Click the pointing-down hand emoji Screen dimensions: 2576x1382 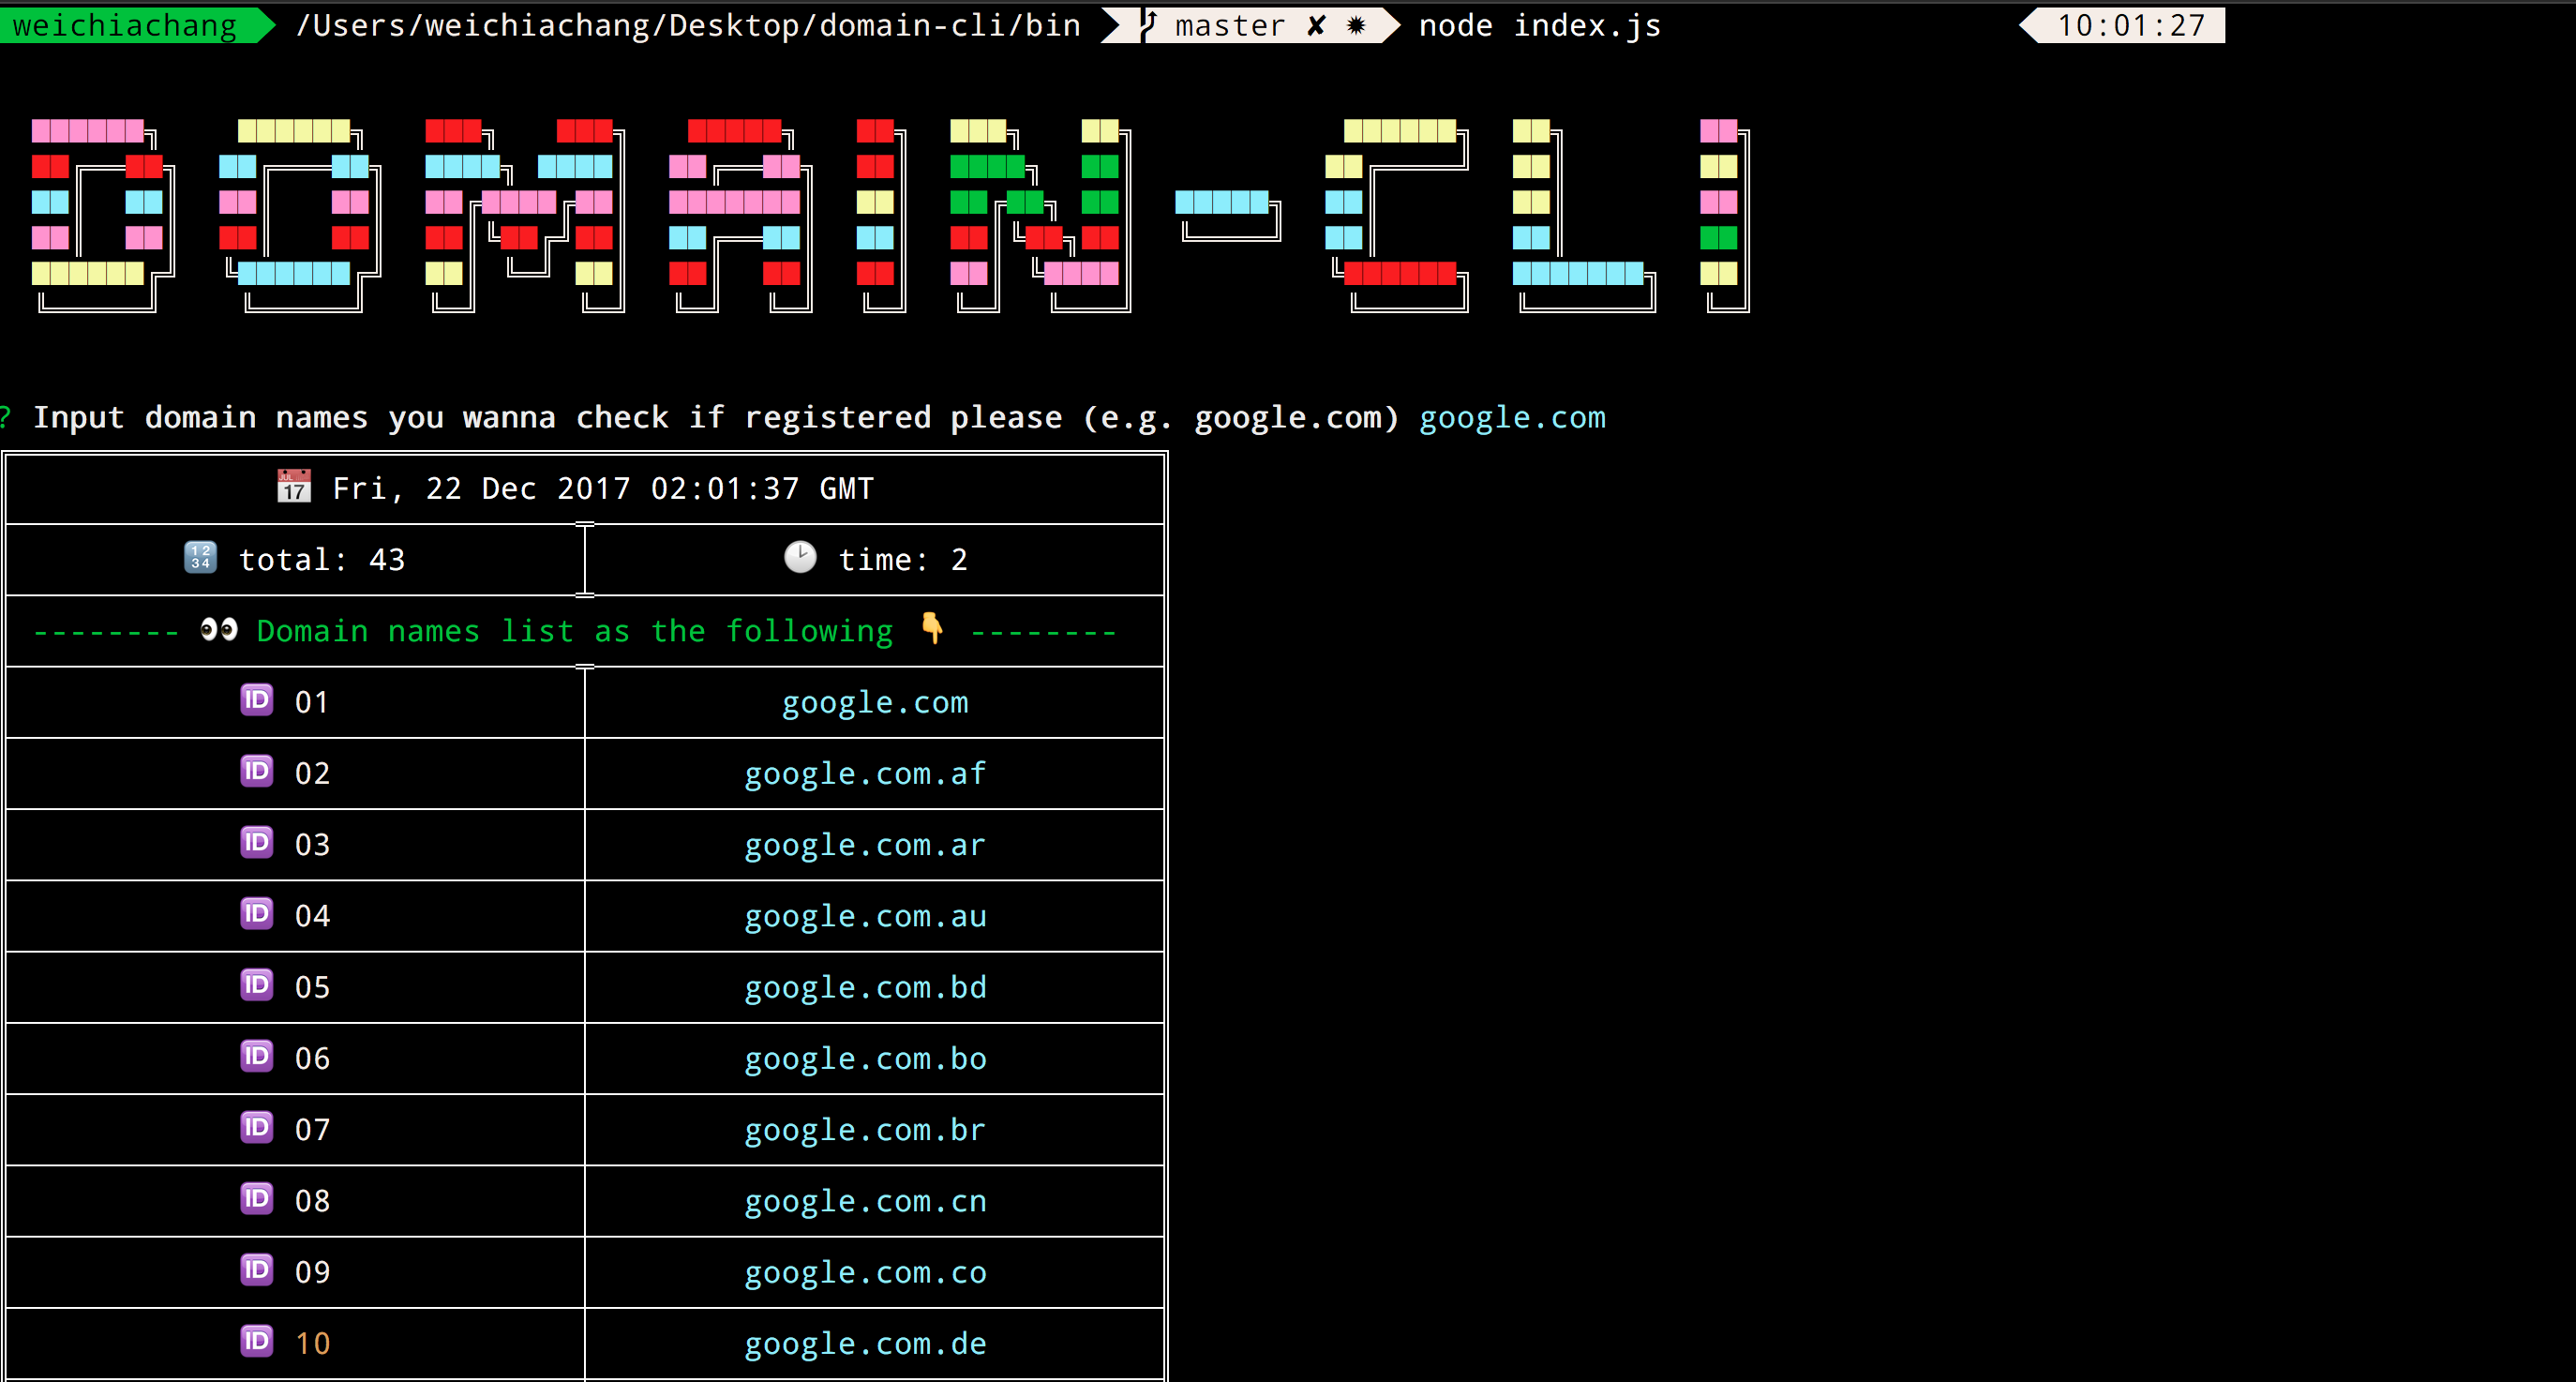[x=932, y=628]
